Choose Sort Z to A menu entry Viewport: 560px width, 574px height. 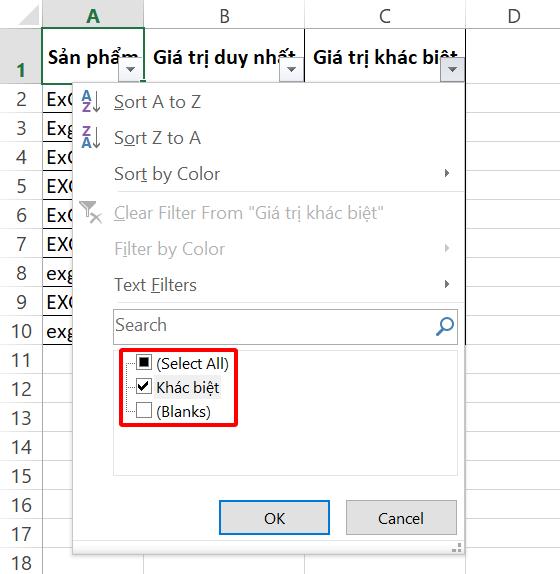[269, 138]
